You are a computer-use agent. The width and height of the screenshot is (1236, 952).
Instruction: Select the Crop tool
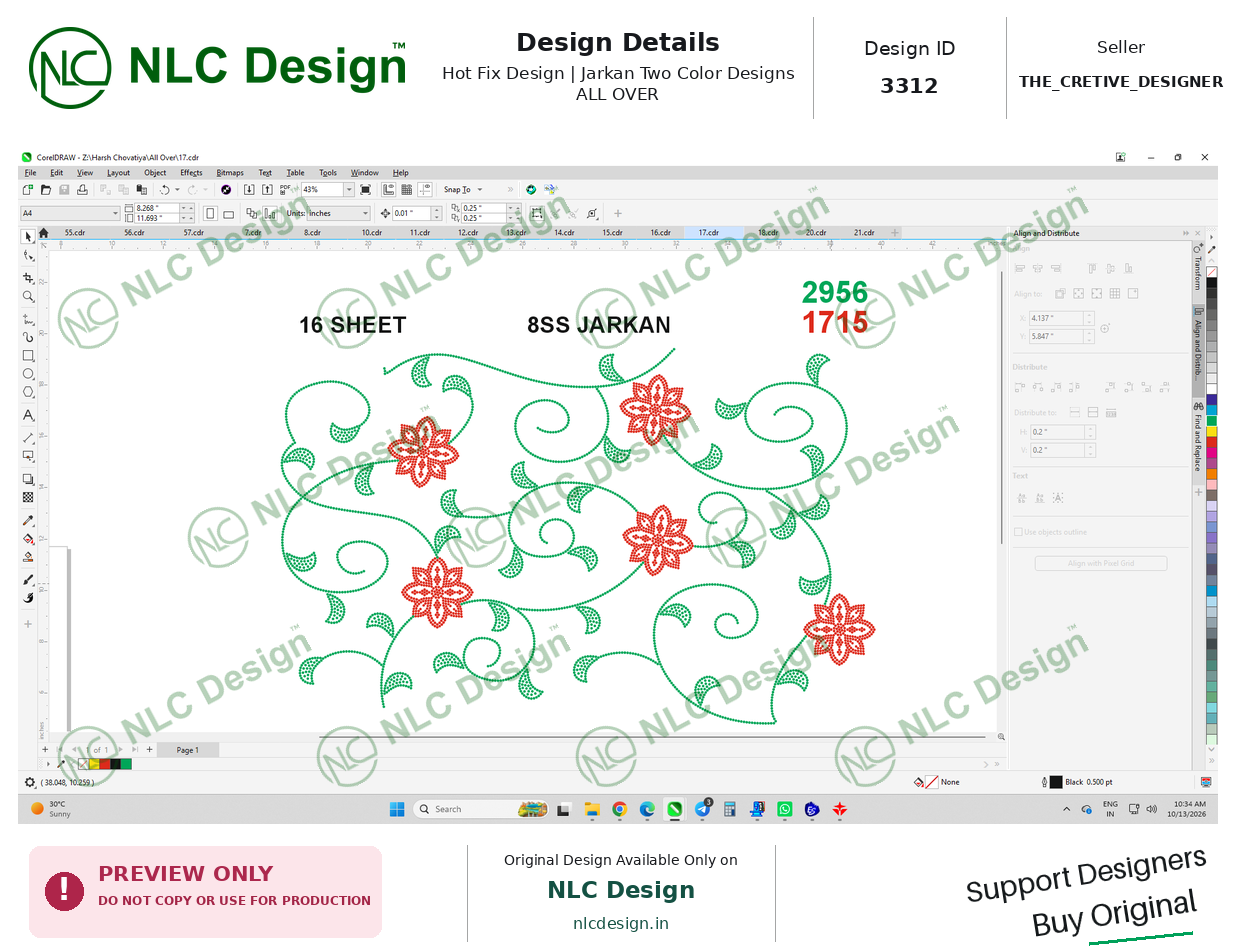(28, 277)
